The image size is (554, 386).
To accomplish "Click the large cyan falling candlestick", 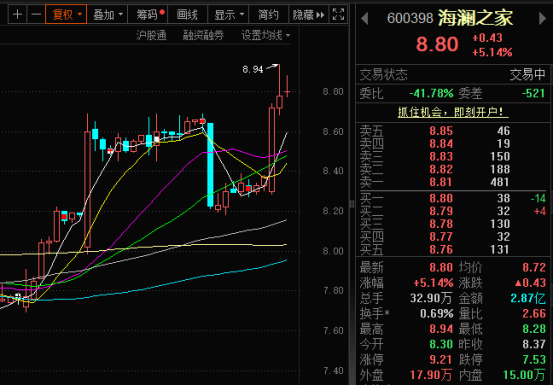I will tap(210, 165).
